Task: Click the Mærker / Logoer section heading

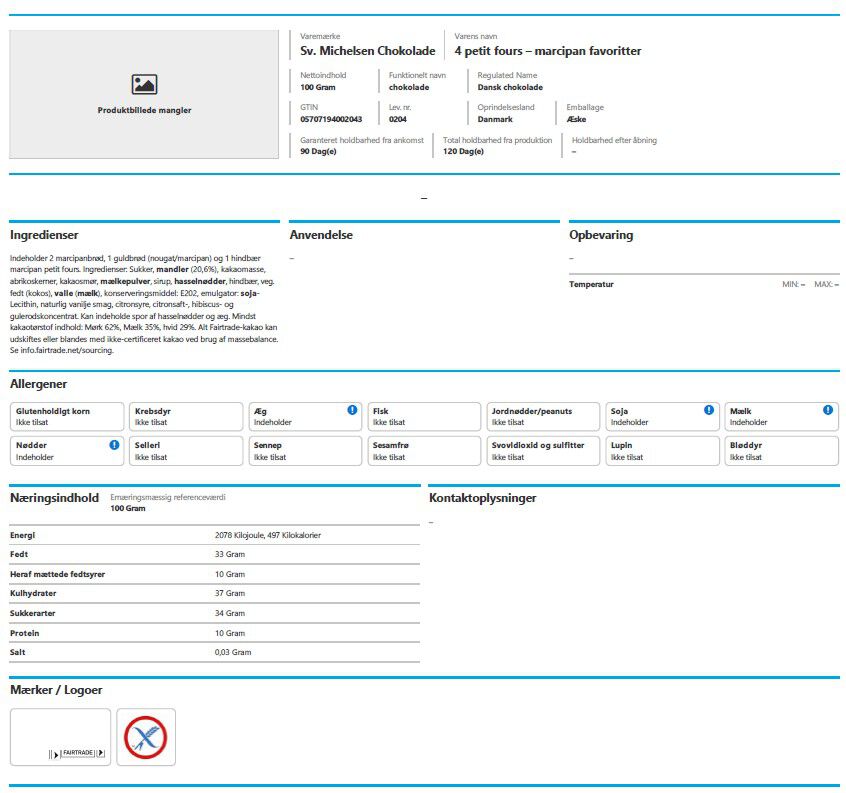Action: [56, 690]
